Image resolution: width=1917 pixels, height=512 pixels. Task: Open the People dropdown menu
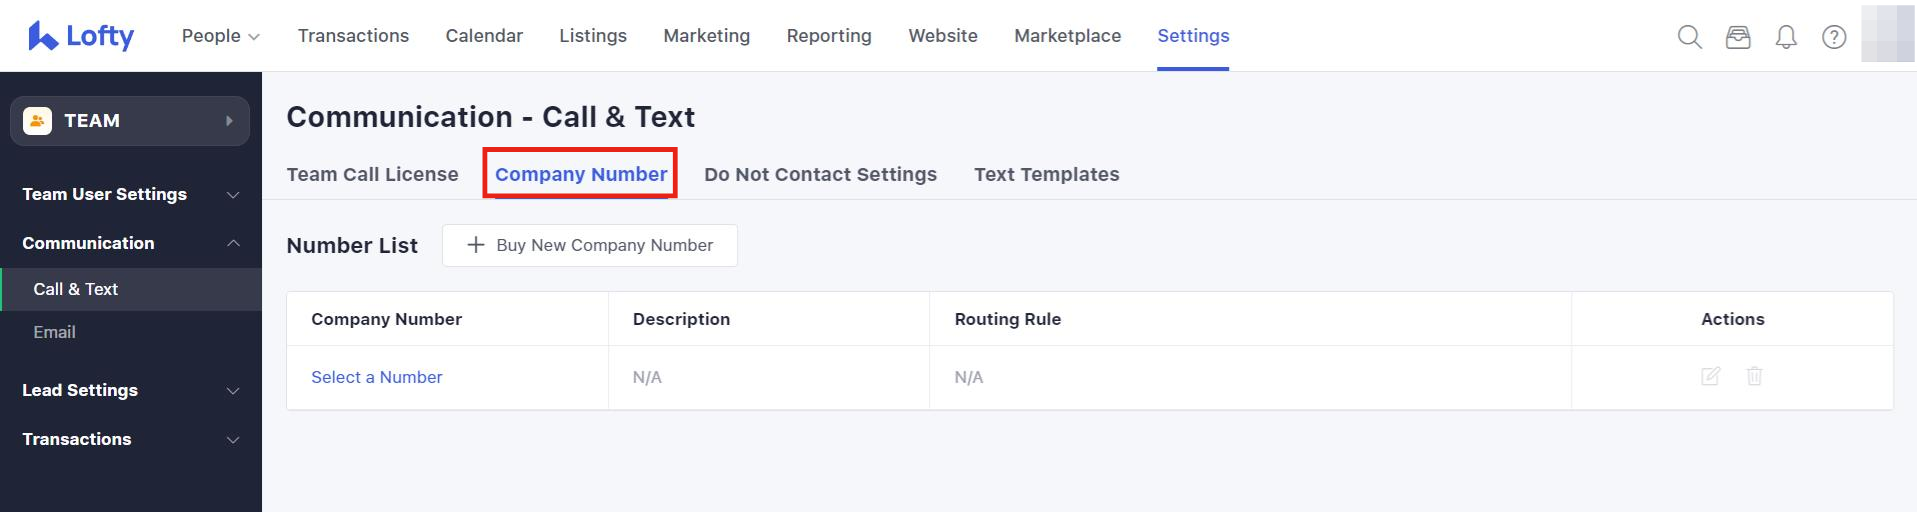click(x=220, y=36)
